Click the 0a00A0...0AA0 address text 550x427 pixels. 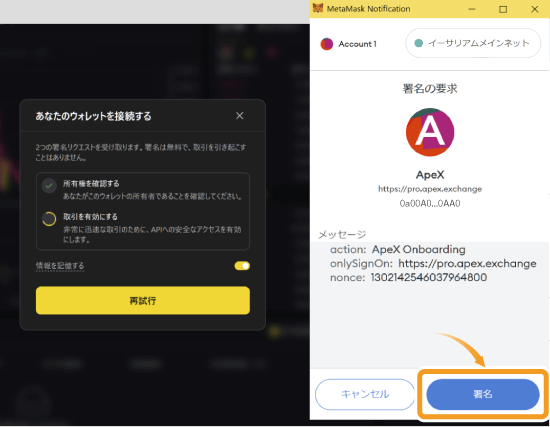coord(430,203)
